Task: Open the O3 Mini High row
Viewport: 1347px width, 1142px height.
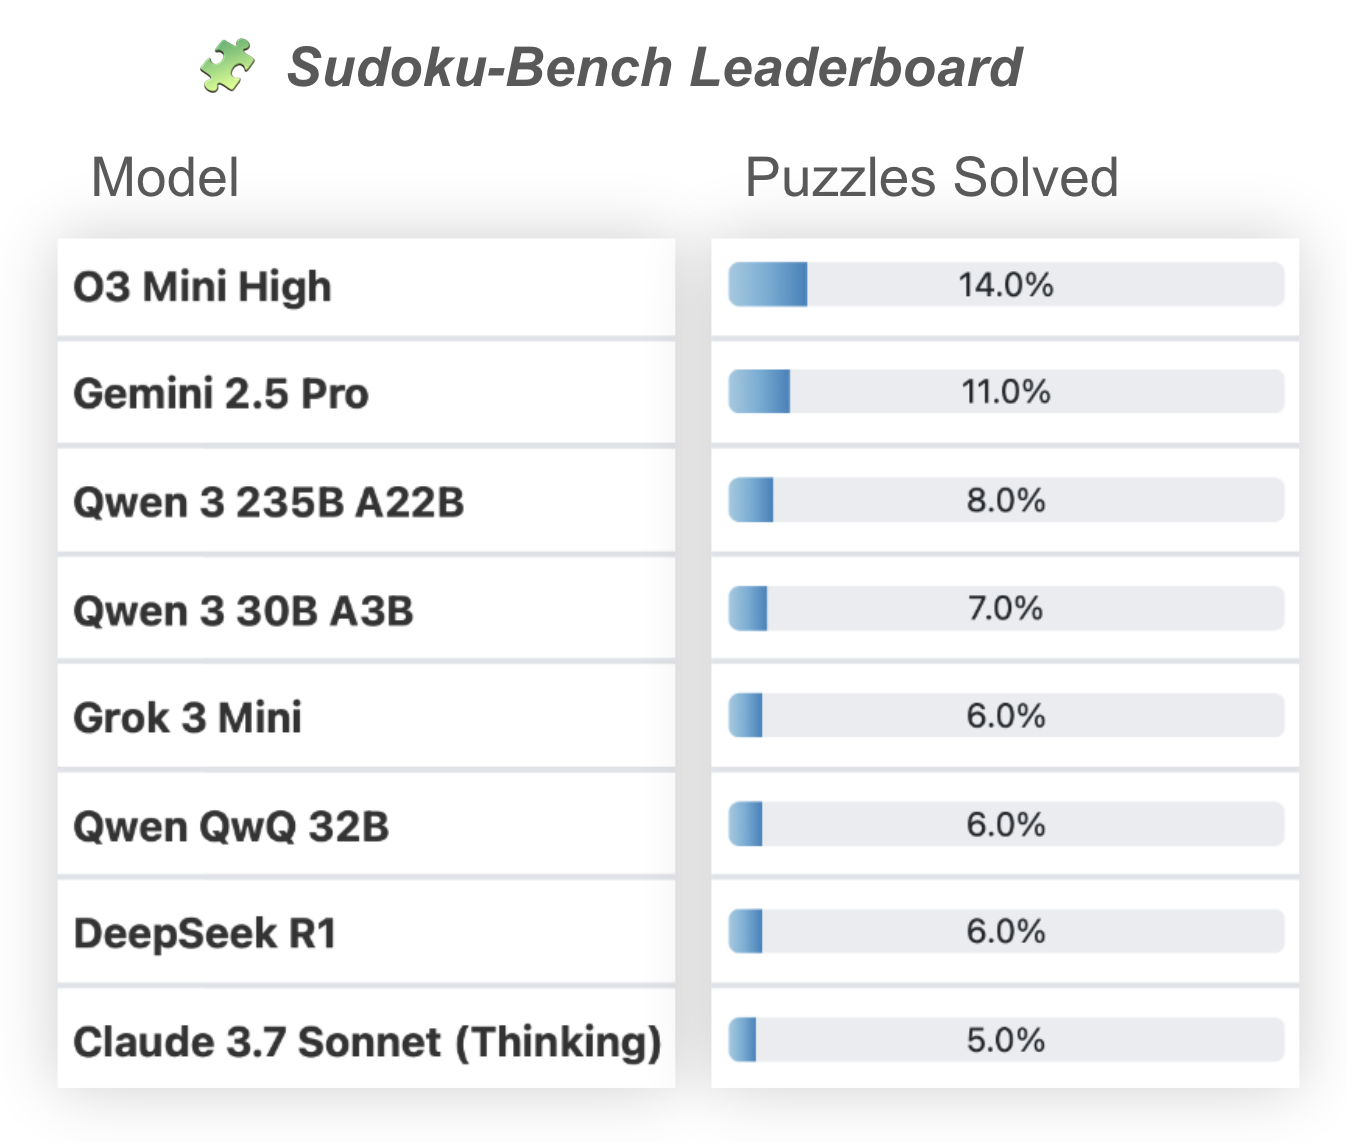Action: point(202,287)
